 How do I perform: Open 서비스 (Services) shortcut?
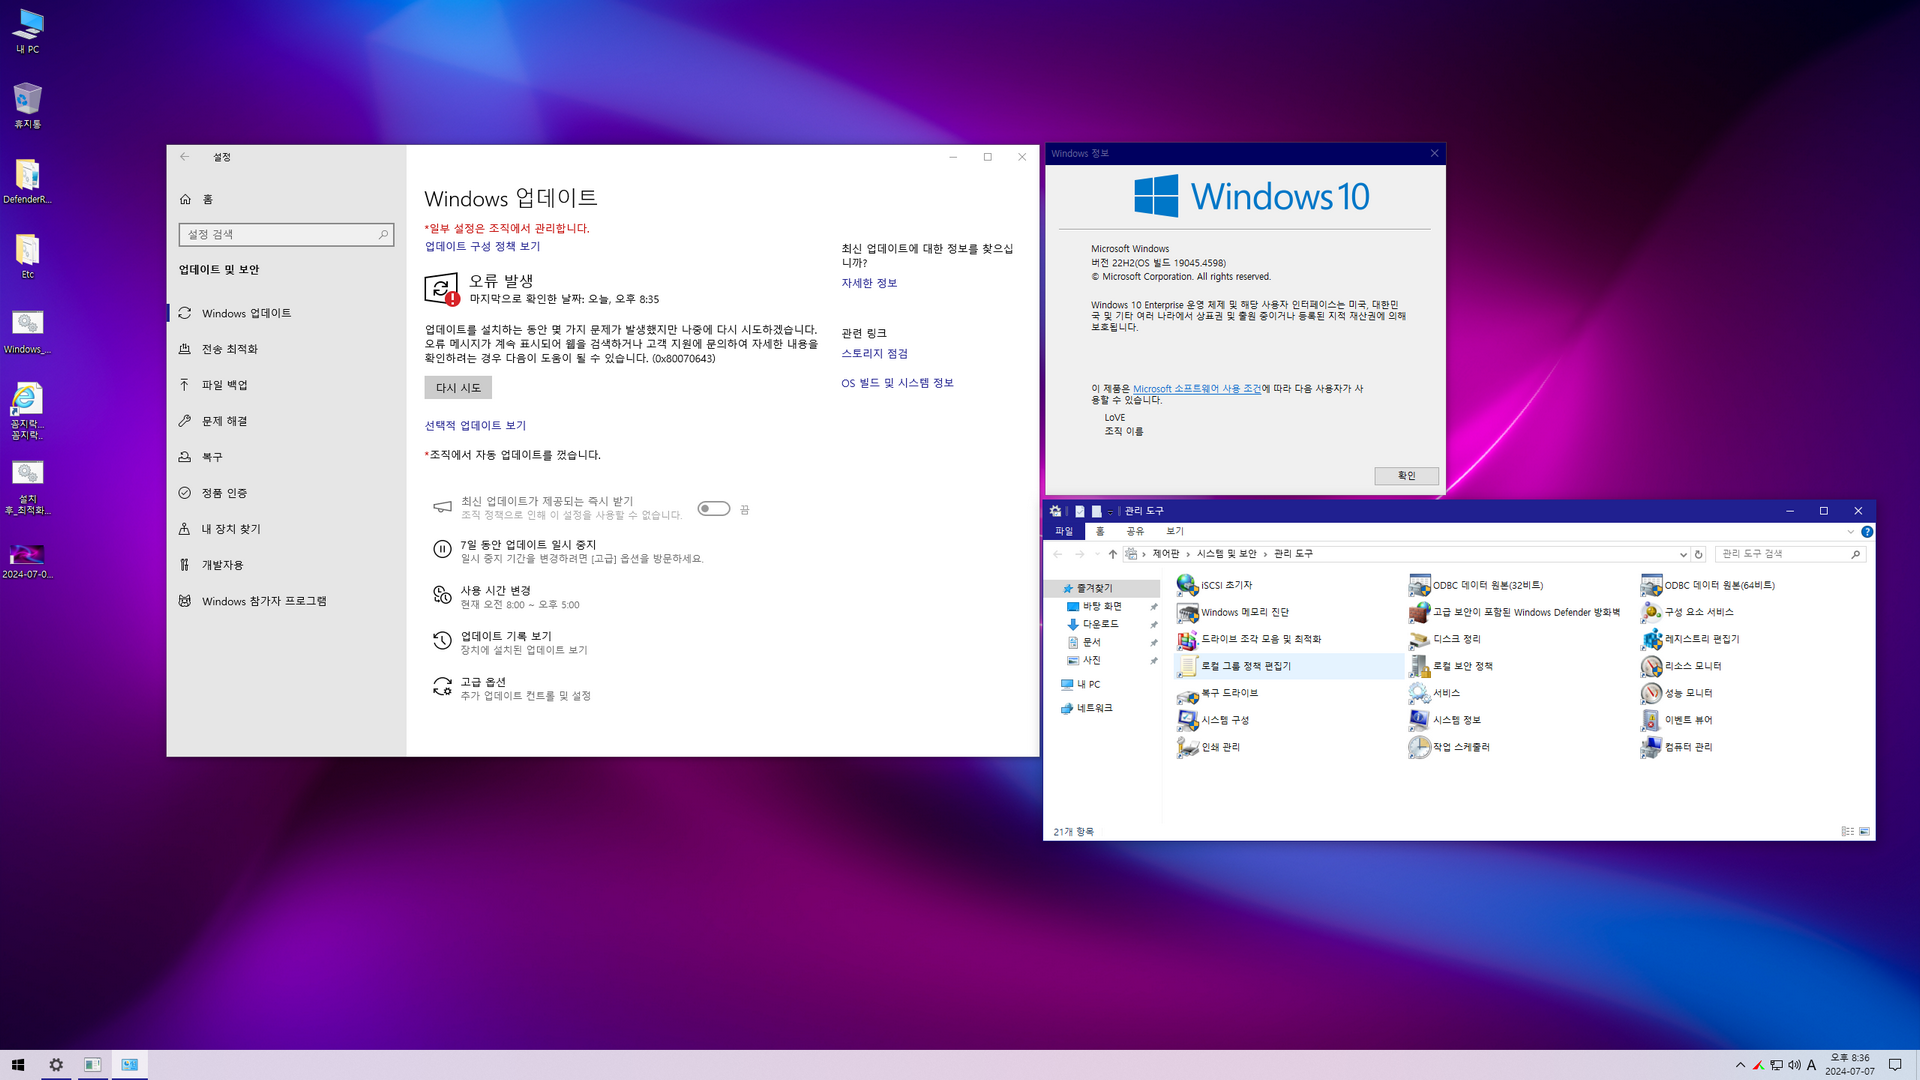pyautogui.click(x=1445, y=693)
